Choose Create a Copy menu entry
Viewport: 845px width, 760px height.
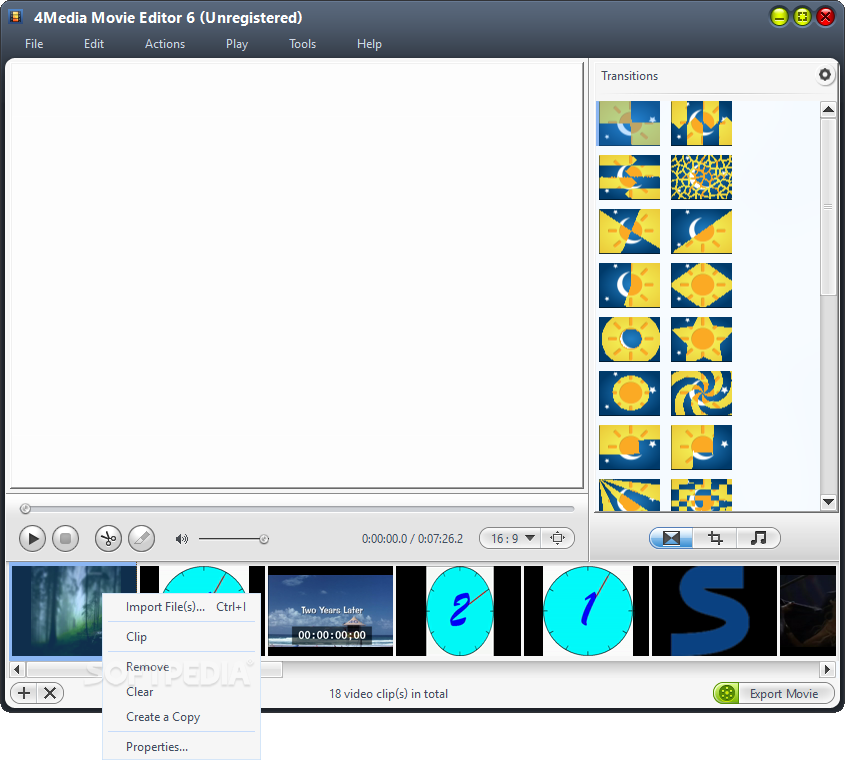coord(182,717)
